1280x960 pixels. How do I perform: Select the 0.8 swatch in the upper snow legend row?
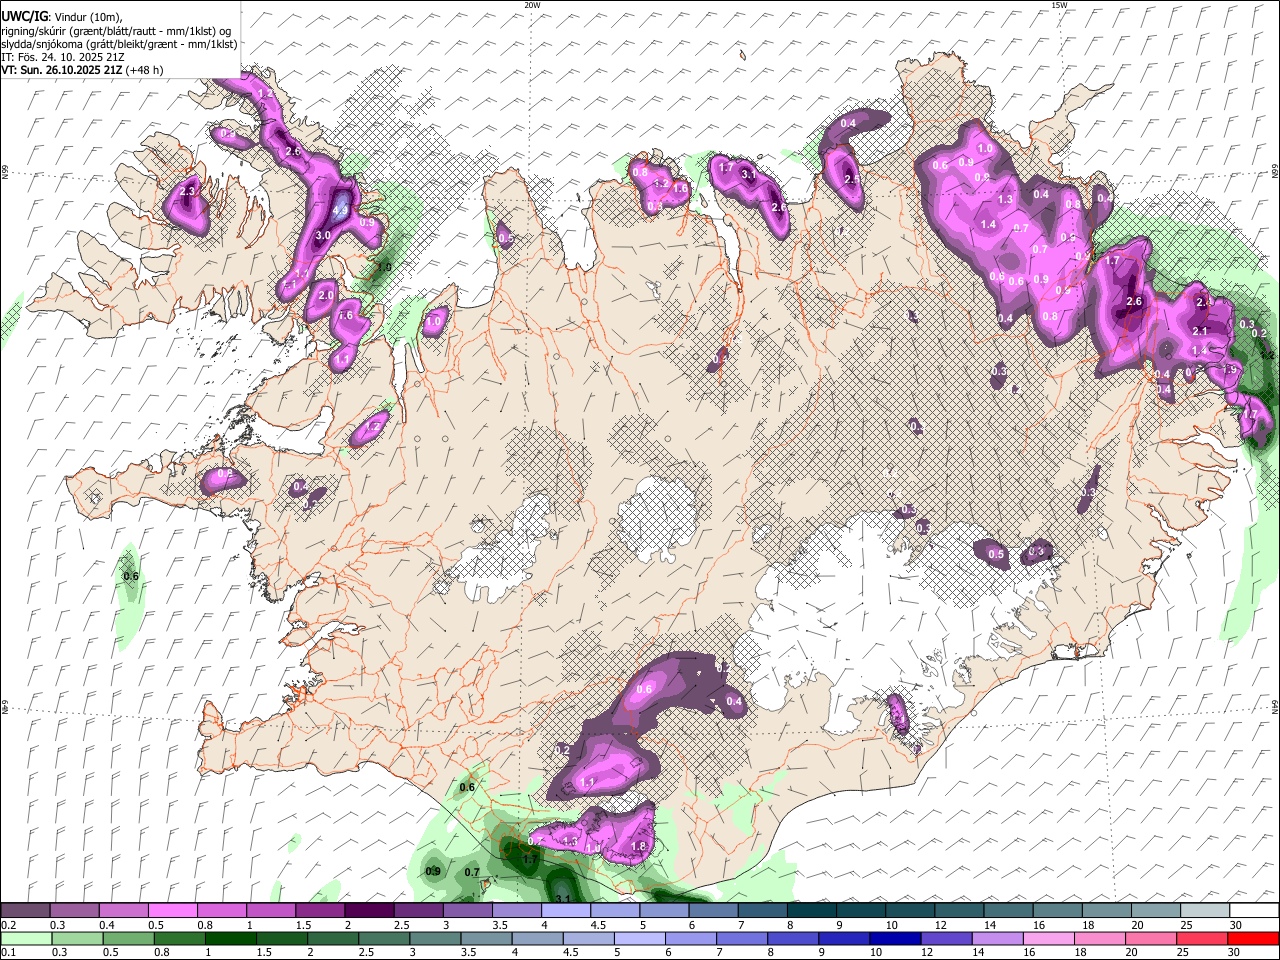coord(221,911)
